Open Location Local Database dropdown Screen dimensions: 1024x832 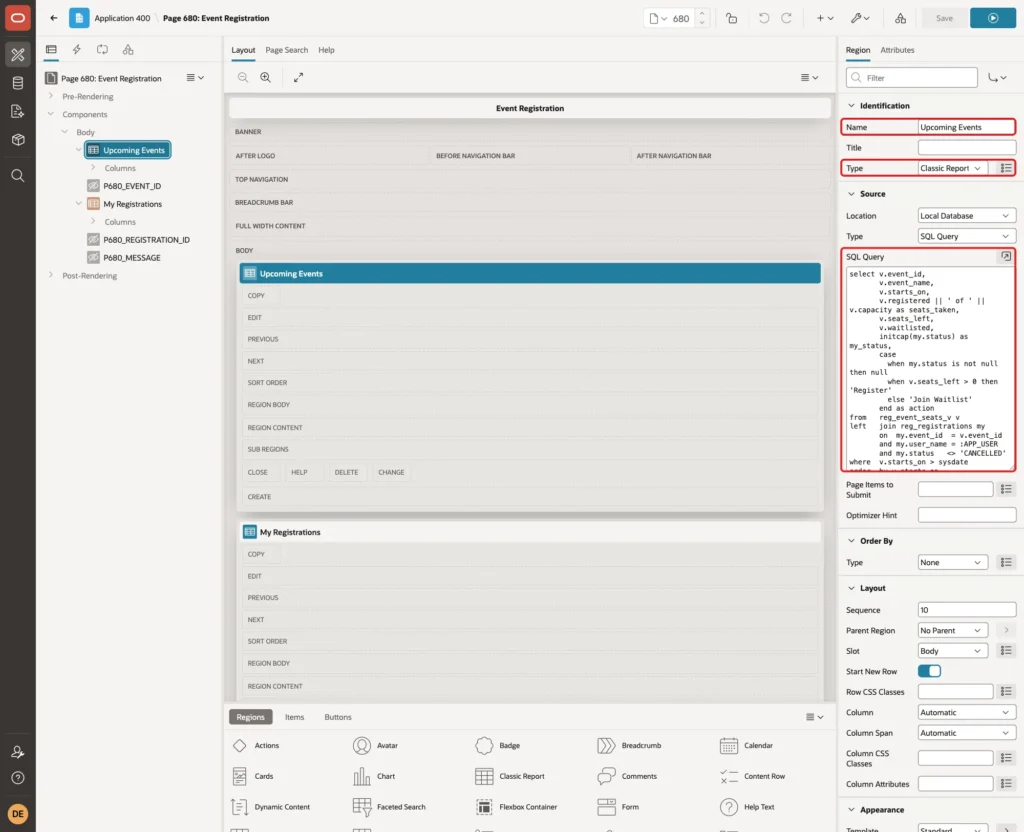click(967, 216)
